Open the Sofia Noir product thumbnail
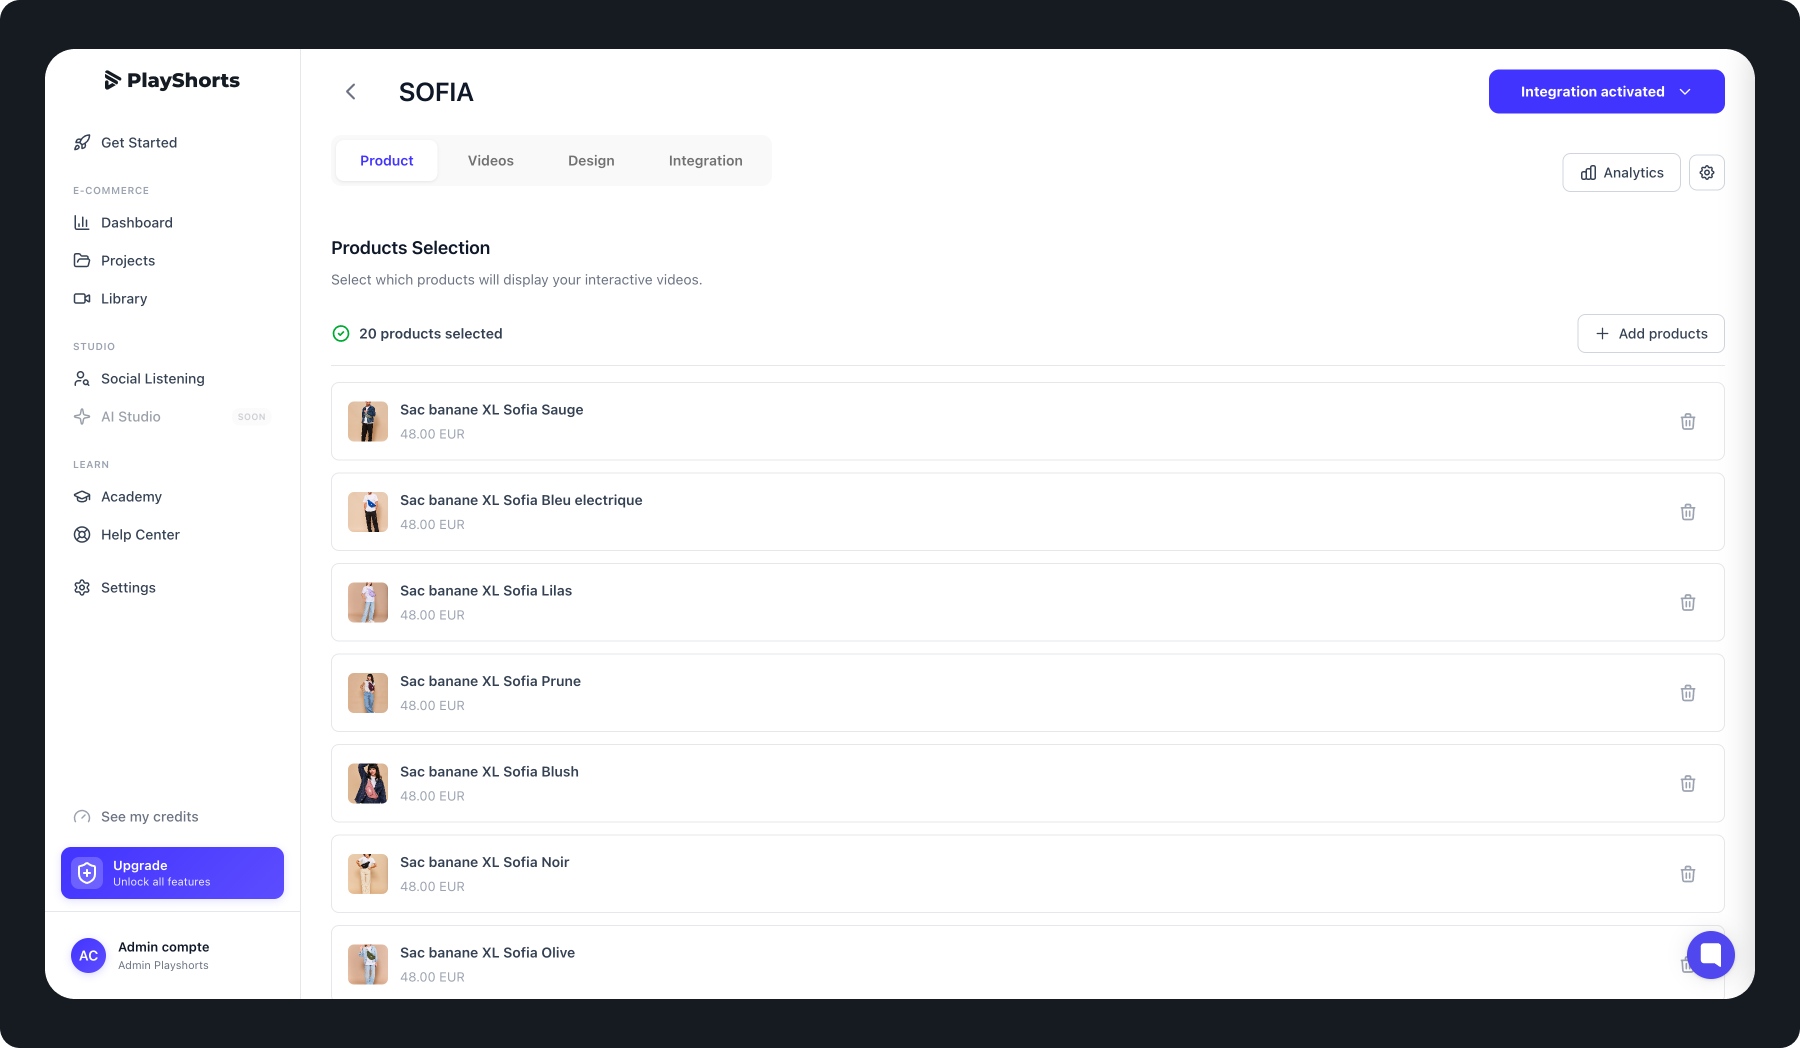This screenshot has width=1800, height=1048. pyautogui.click(x=368, y=874)
